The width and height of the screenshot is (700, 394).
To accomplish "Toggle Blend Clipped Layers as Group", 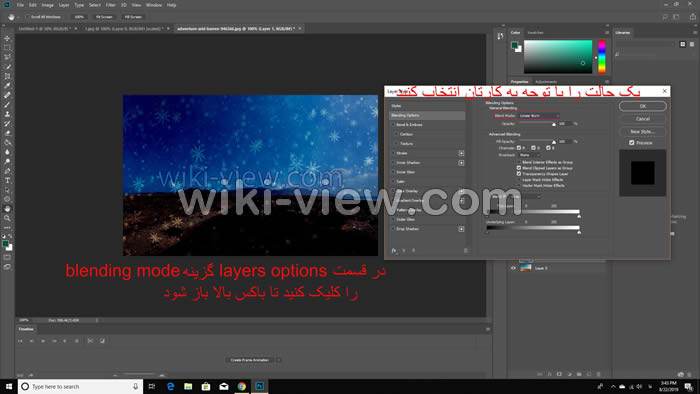I will 519,168.
